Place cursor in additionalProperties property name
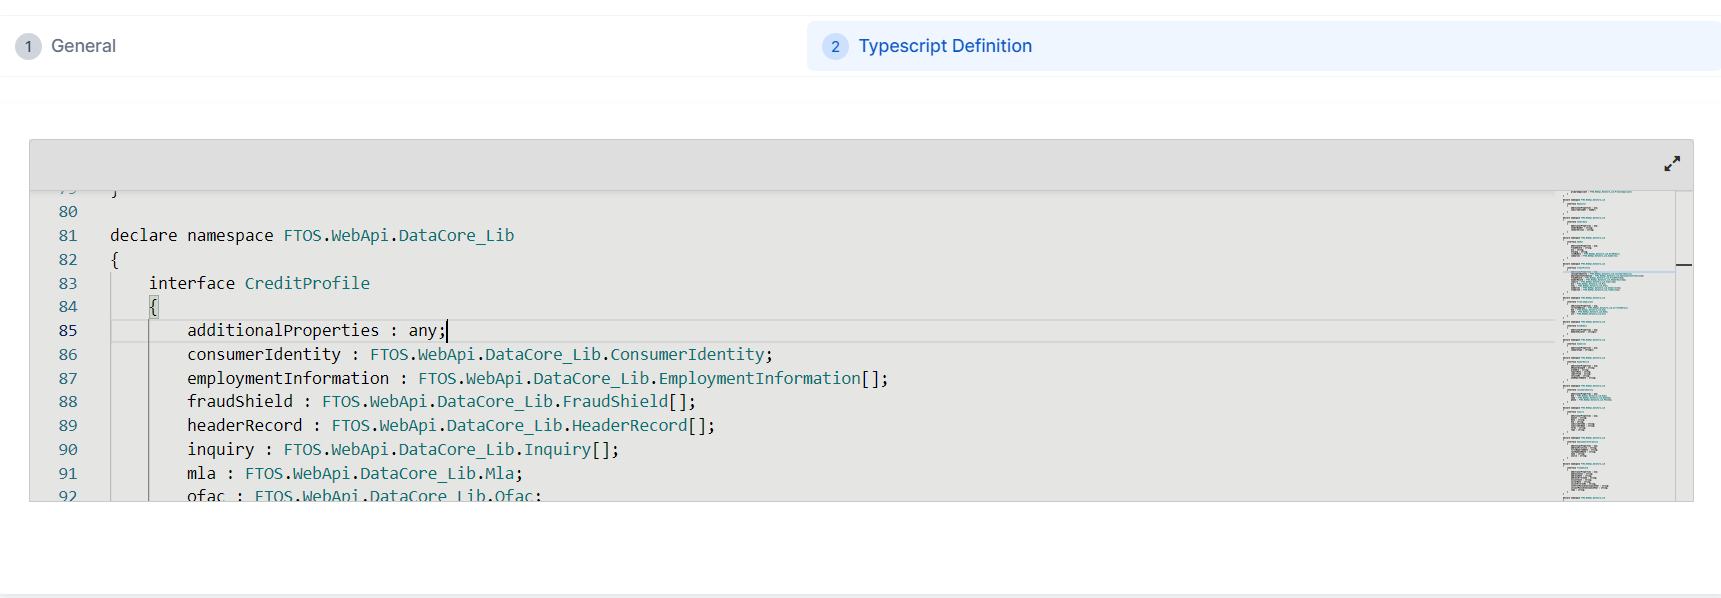The height and width of the screenshot is (598, 1721). (x=283, y=331)
